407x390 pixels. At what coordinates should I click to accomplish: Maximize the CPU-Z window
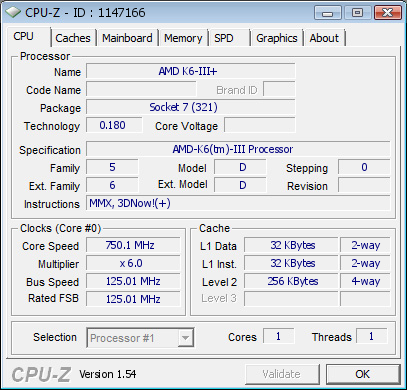click(358, 13)
